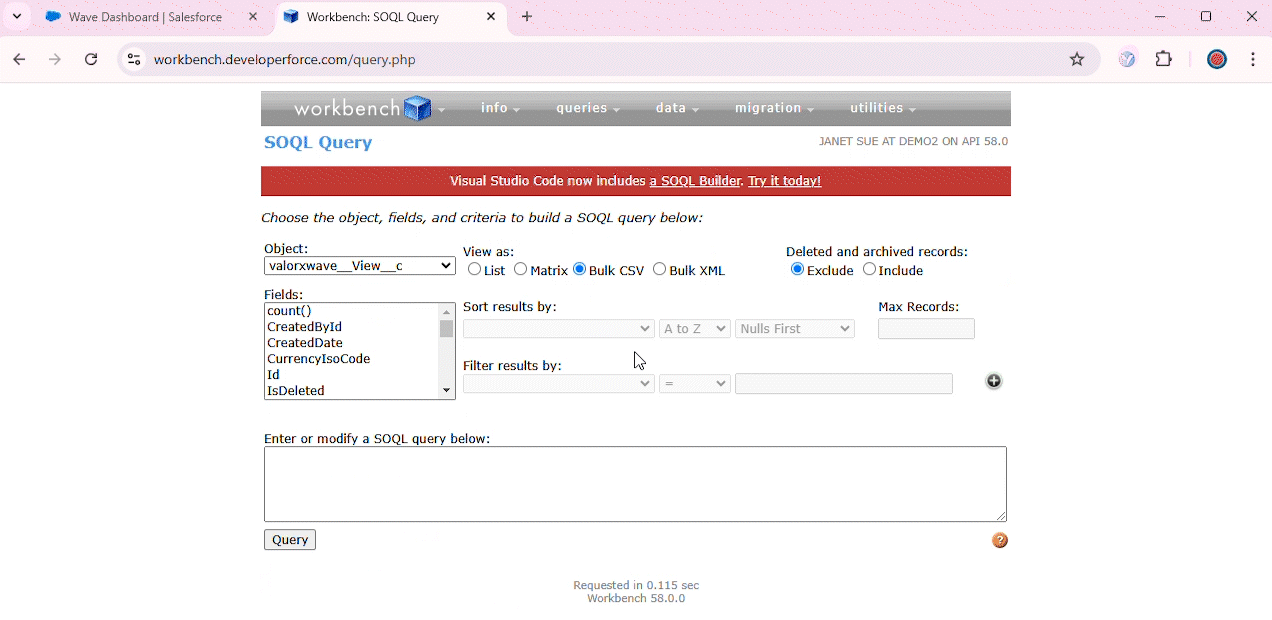Screen dimensions: 1272x620
Task: Choose Include deleted records
Action: tap(869, 269)
